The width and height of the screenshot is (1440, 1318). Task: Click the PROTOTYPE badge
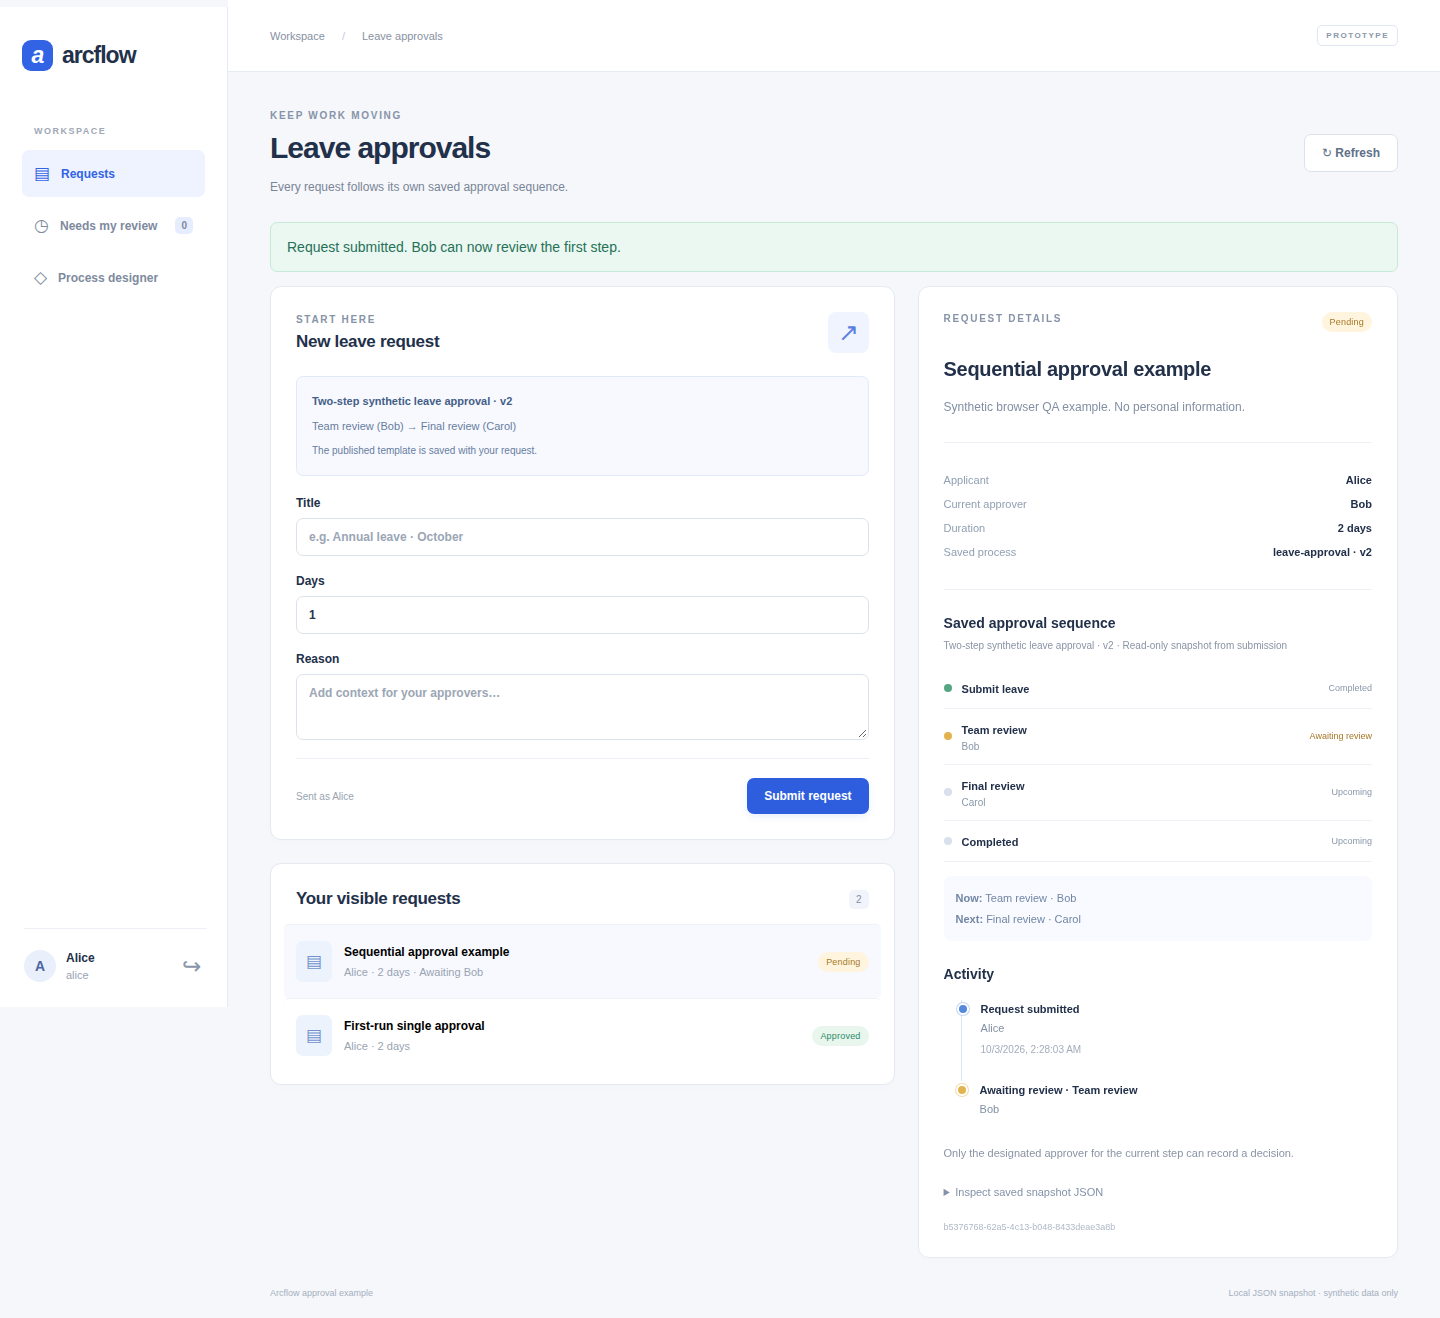[1357, 36]
